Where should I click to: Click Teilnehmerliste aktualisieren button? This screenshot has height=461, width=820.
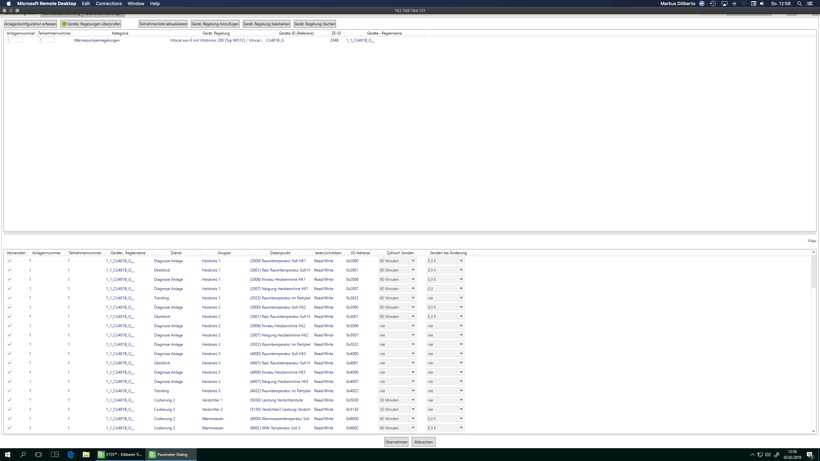pos(163,24)
